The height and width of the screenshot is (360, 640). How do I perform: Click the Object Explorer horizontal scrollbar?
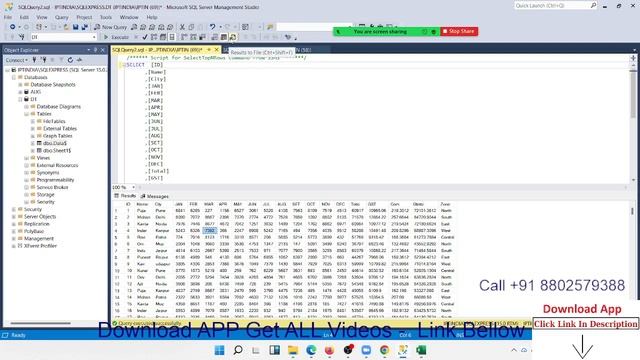click(x=40, y=323)
